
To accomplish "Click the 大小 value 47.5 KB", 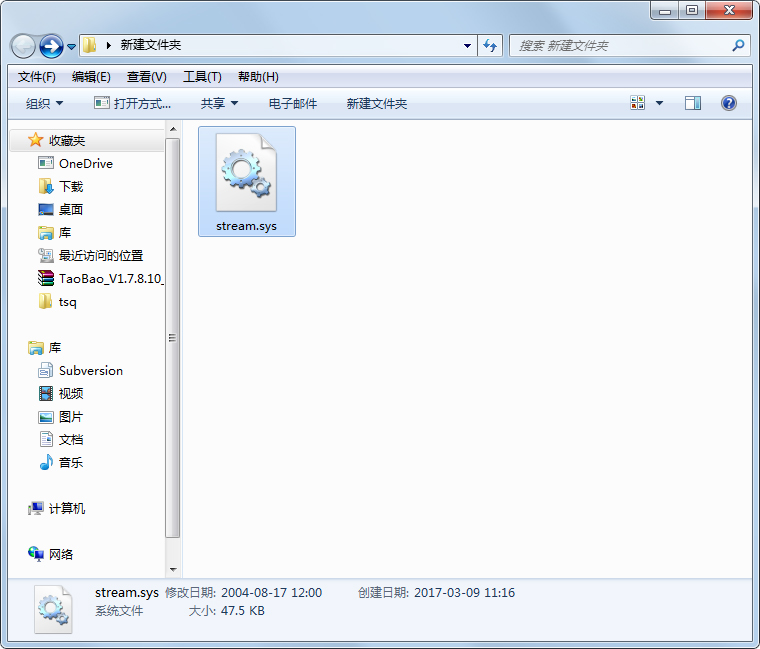I will tap(243, 611).
